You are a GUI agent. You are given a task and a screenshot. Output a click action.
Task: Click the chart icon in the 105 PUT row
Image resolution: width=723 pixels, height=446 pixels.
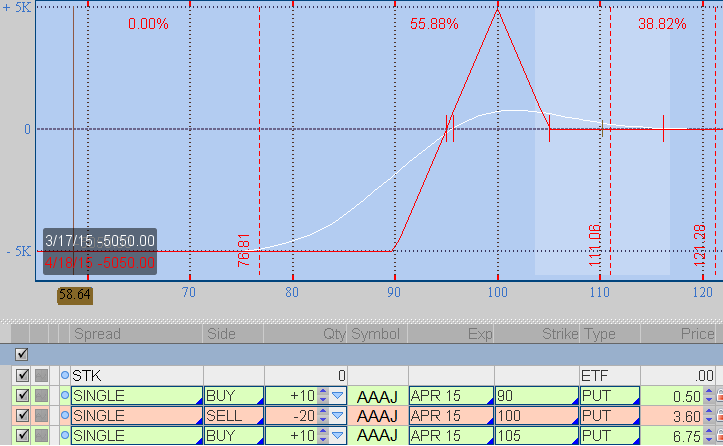click(x=41, y=435)
